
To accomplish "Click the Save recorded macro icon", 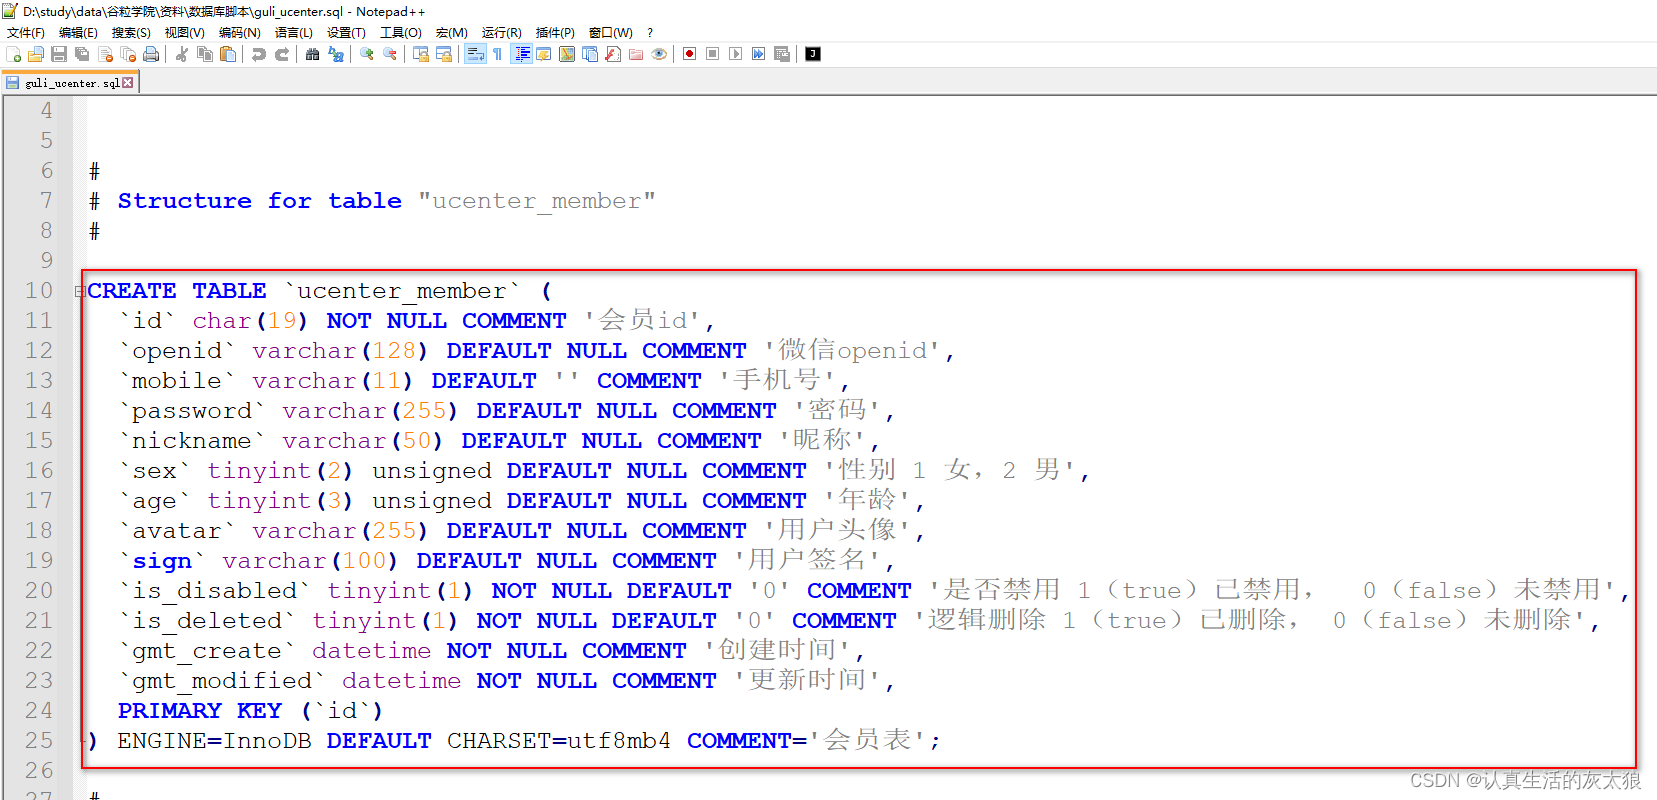I will pos(782,54).
